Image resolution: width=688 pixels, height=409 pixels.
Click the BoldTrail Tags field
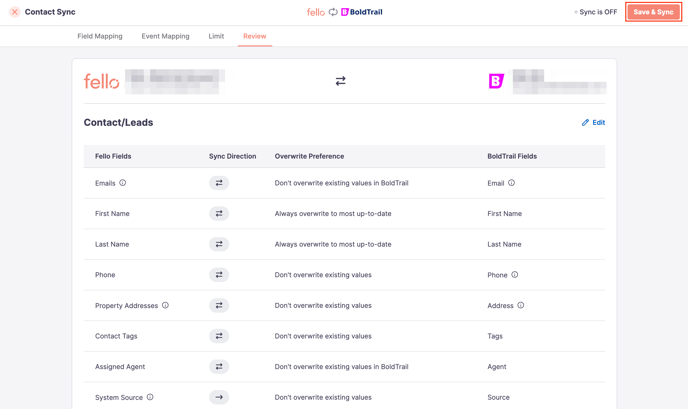495,336
